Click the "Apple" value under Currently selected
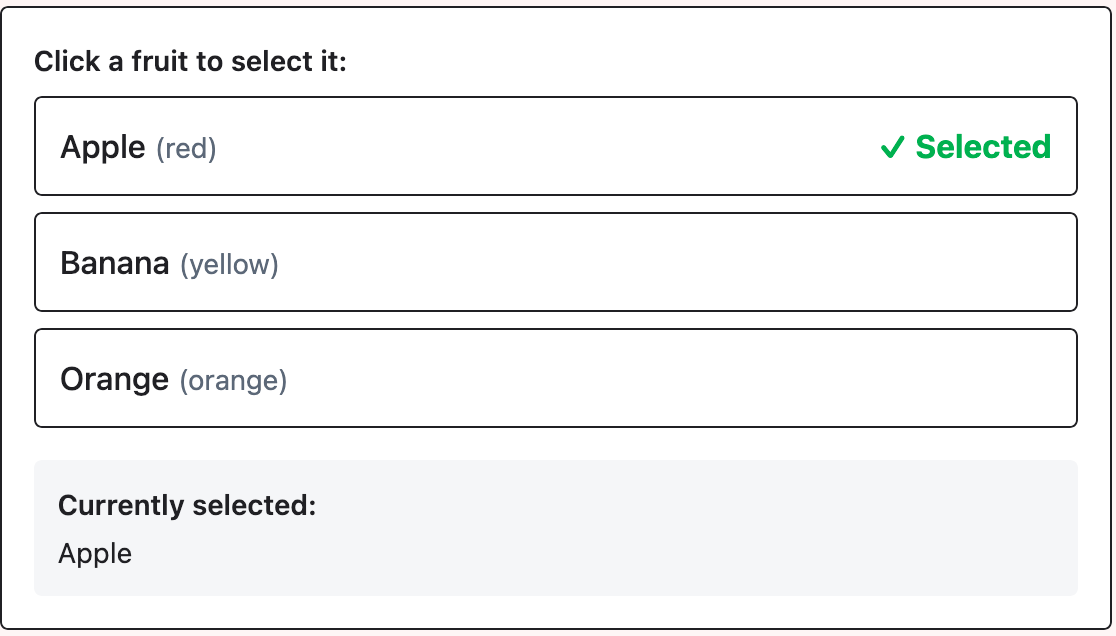Screen dimensions: 1116x636 click(95, 554)
